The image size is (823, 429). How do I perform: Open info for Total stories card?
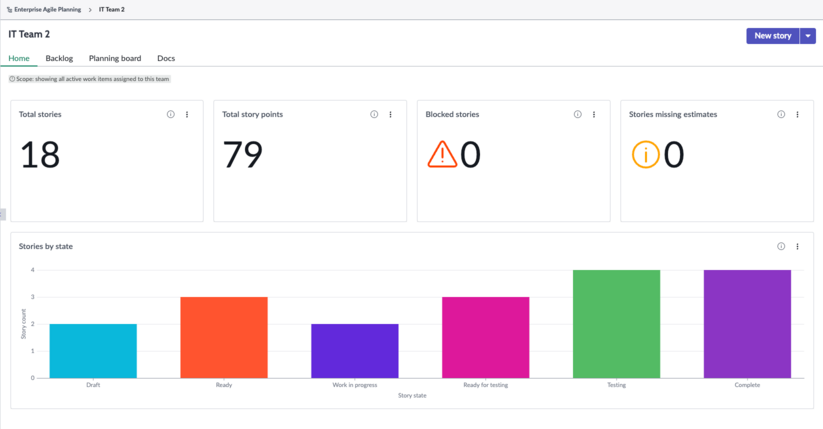[171, 114]
